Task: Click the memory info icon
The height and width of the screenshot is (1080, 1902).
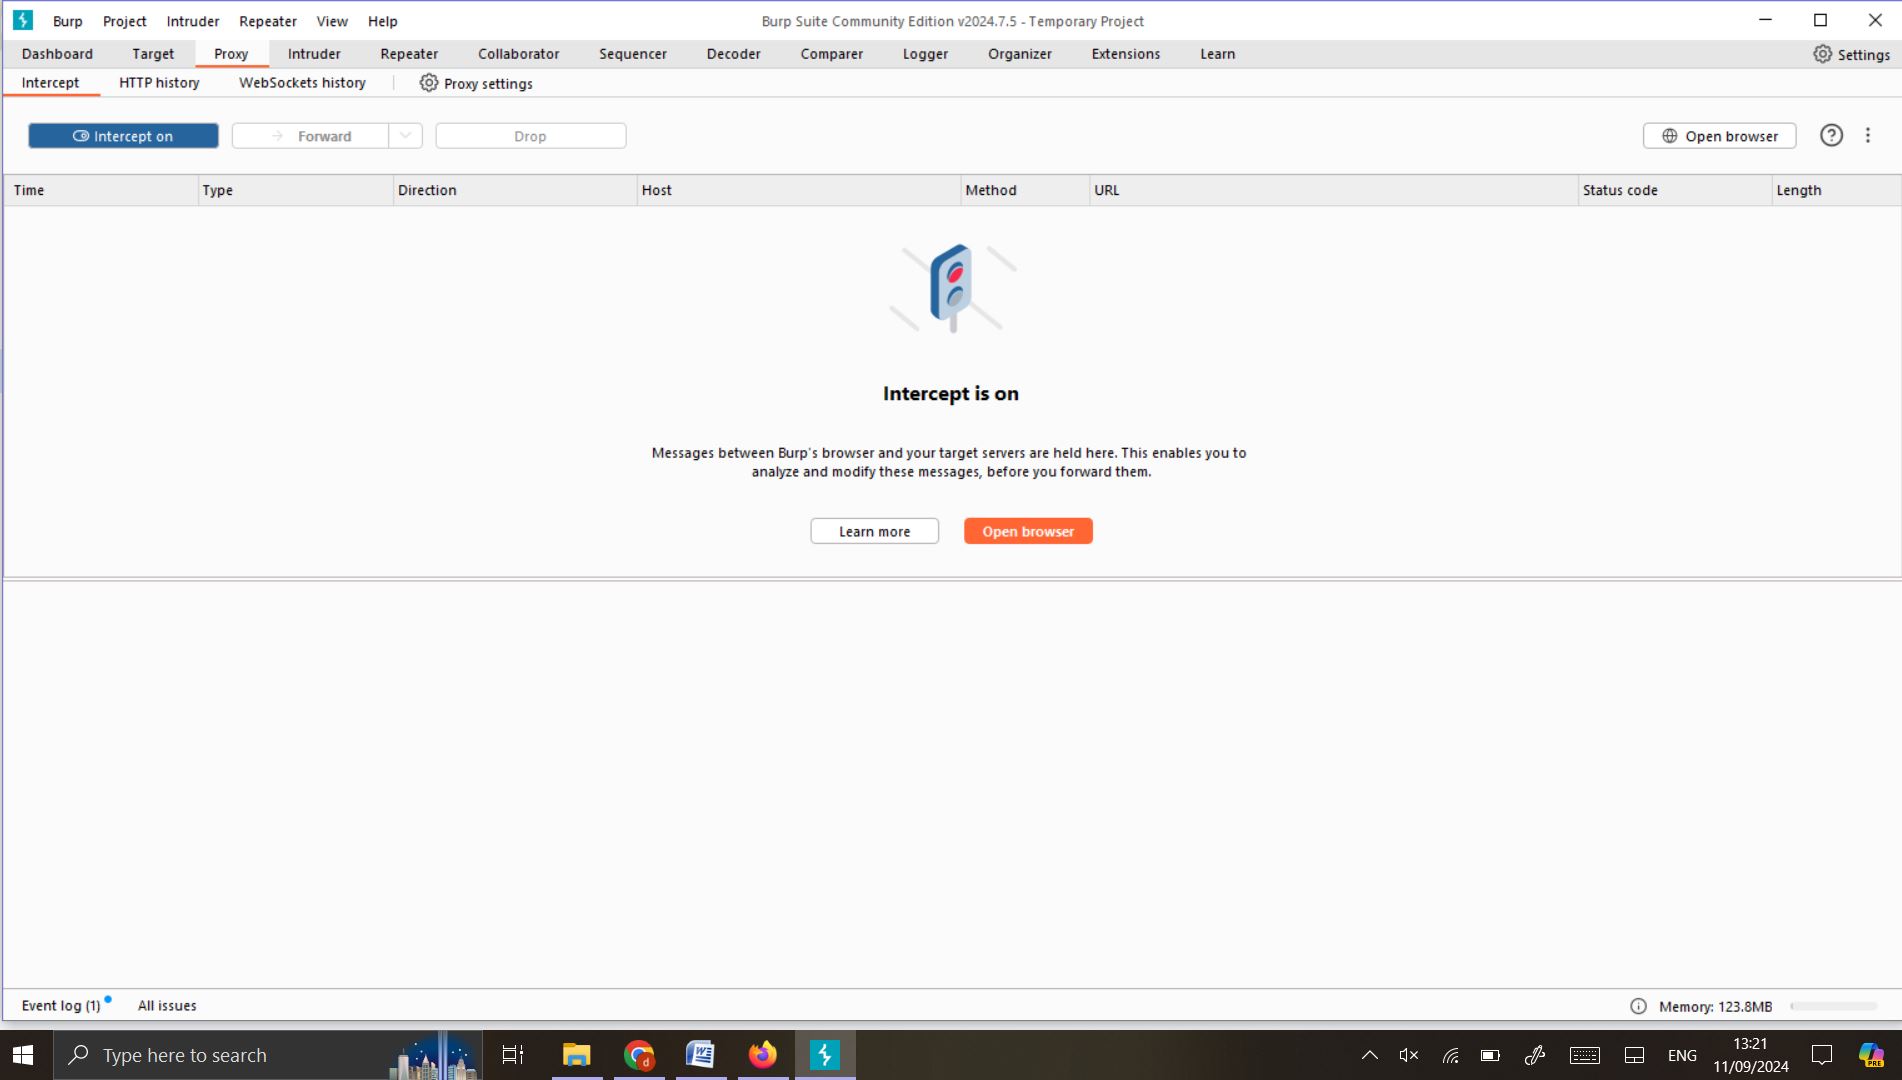Action: coord(1638,1006)
